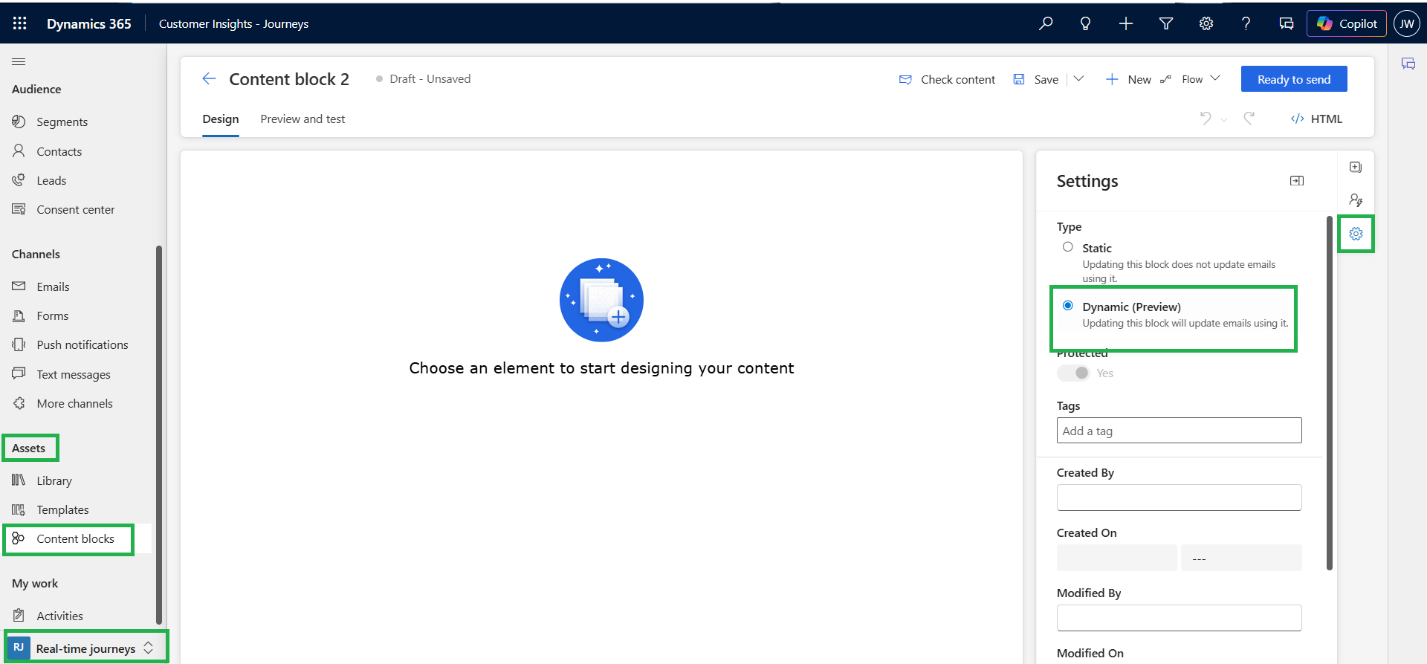1427x664 pixels.
Task: Open Emails under Channels
Action: point(53,287)
